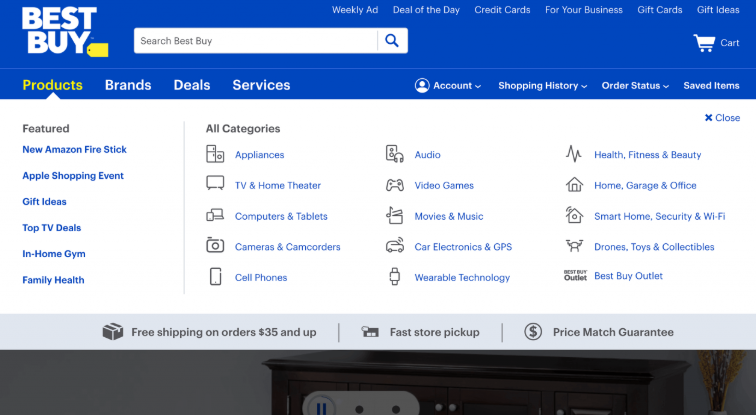Click the Drones, Toys & Collectibles icon
756x415 pixels.
pyautogui.click(x=574, y=246)
